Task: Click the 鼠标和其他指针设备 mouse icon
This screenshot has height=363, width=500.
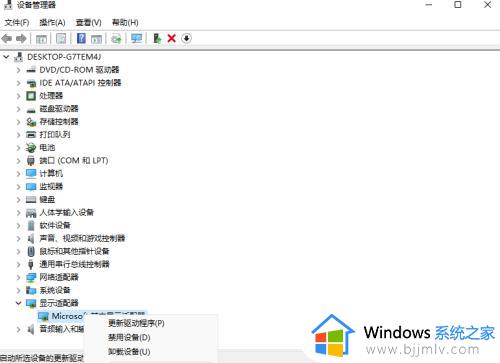Action: [x=31, y=251]
